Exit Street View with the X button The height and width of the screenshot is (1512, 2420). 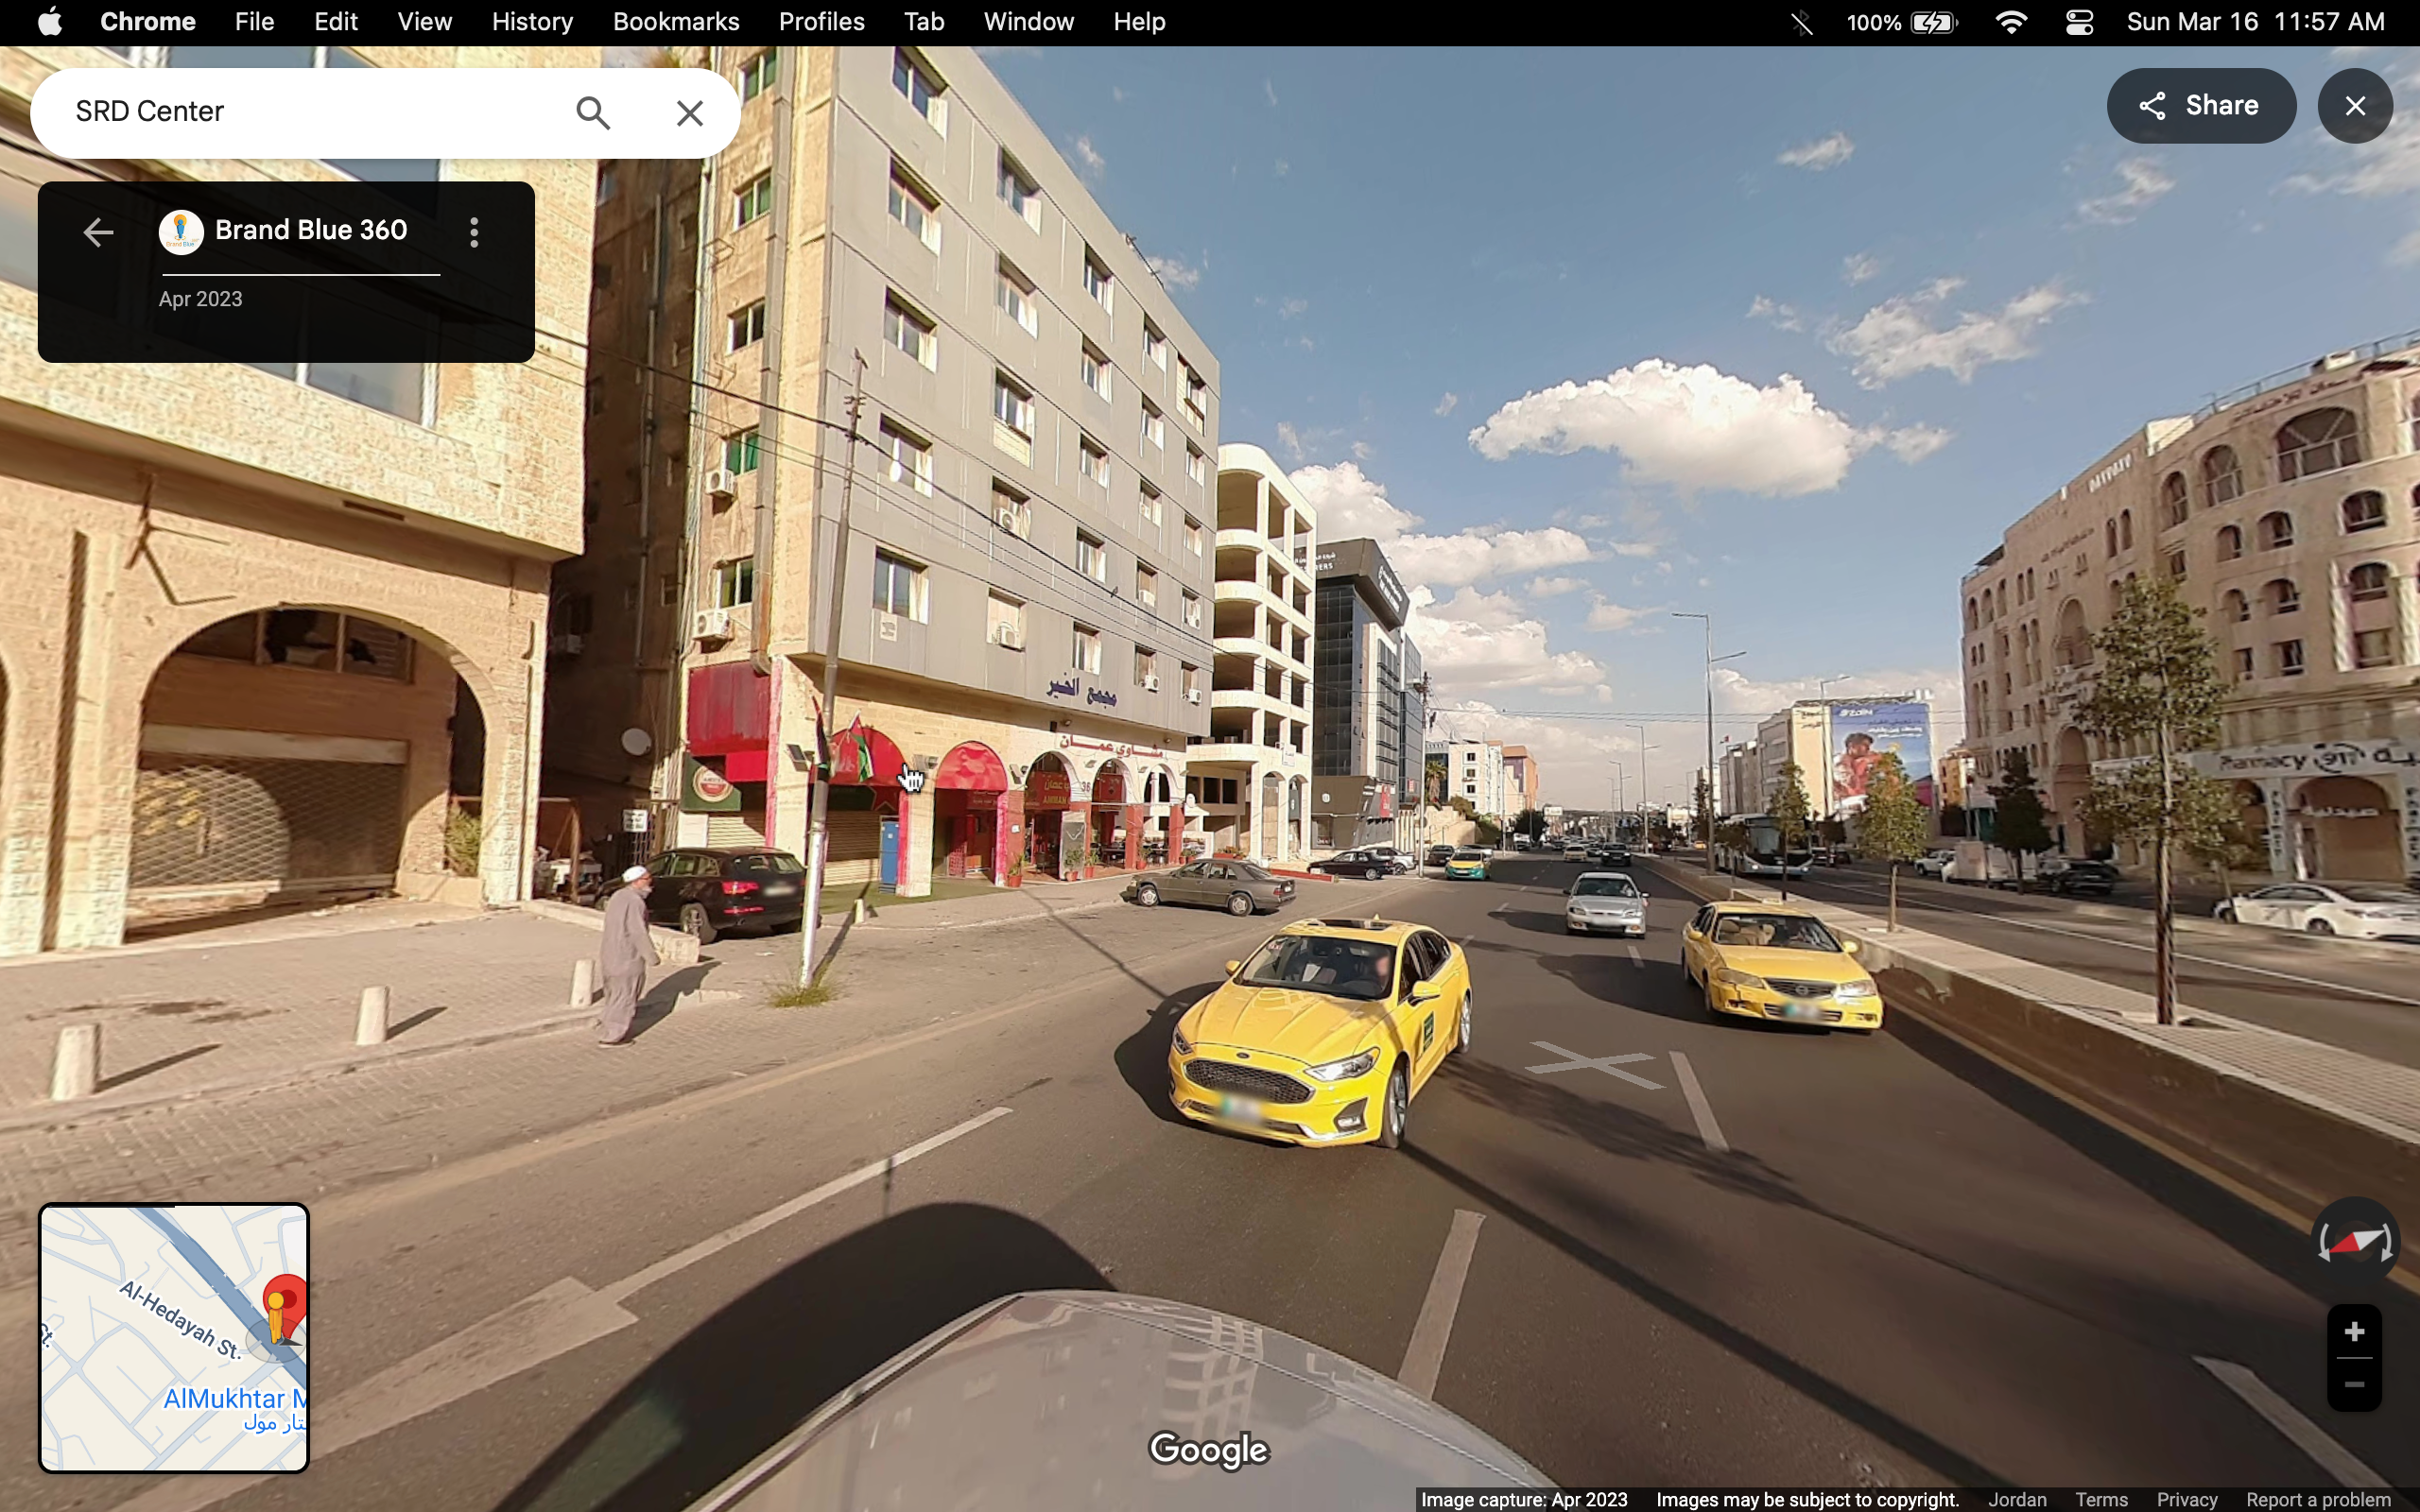pyautogui.click(x=2355, y=106)
